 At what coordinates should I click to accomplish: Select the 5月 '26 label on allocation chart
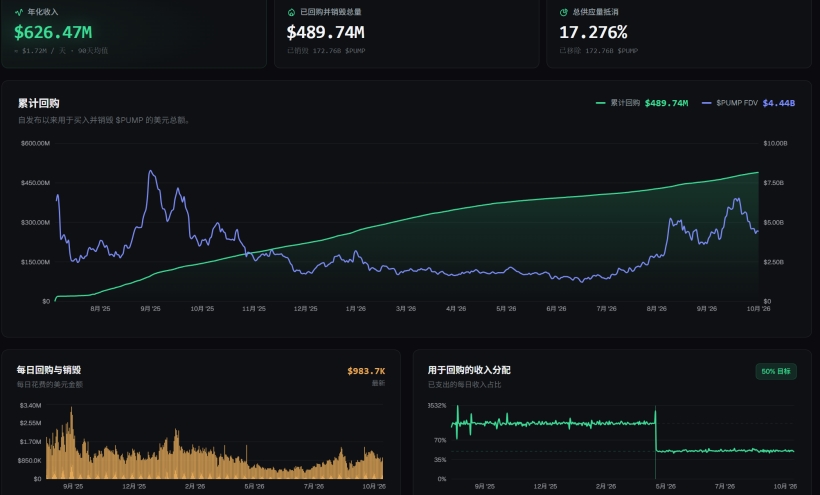click(x=666, y=487)
